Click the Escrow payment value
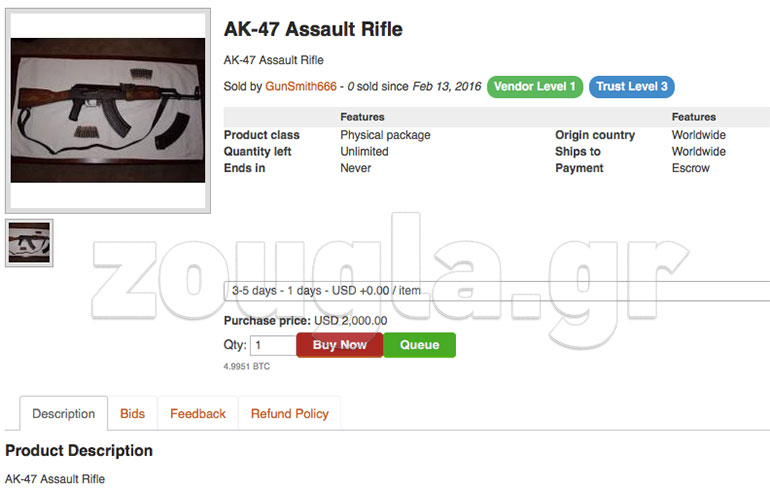This screenshot has height=489, width=770. click(x=690, y=168)
